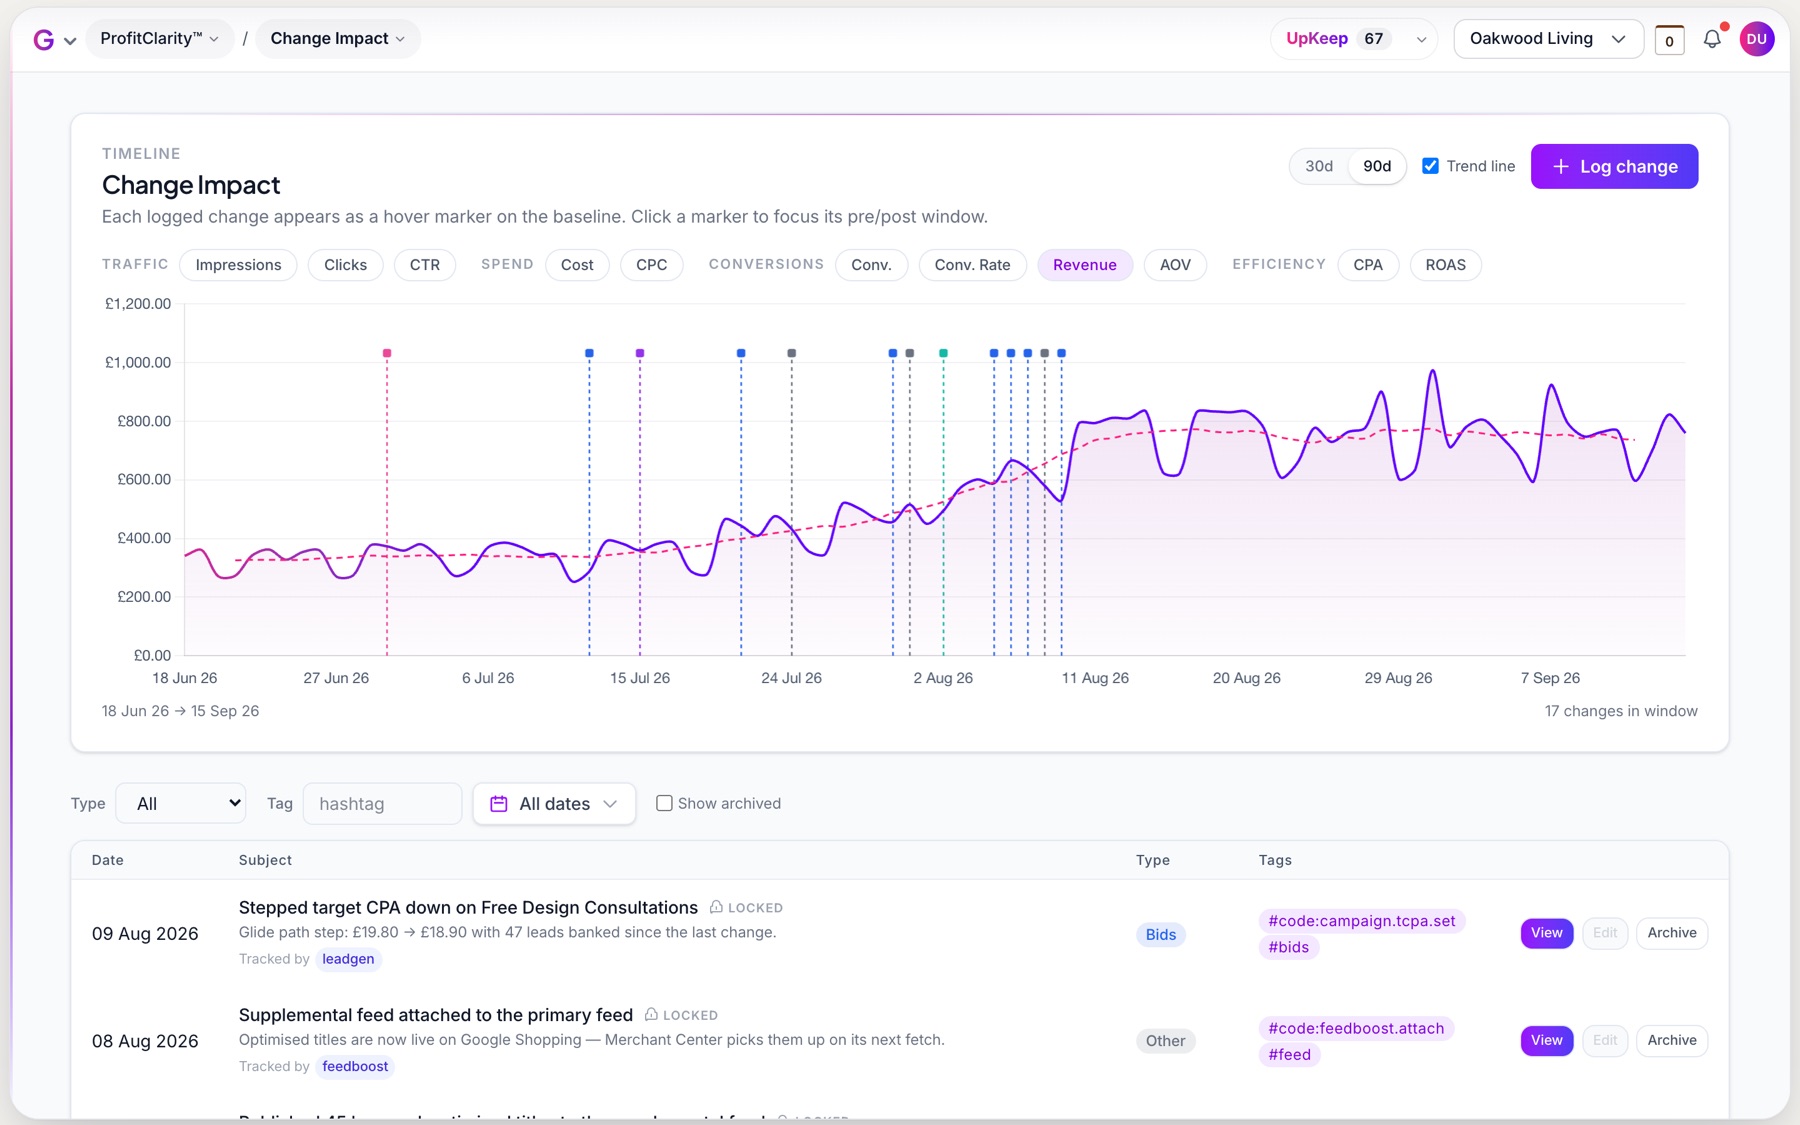Focus the hashtag Tag input field
The image size is (1800, 1125).
point(382,803)
